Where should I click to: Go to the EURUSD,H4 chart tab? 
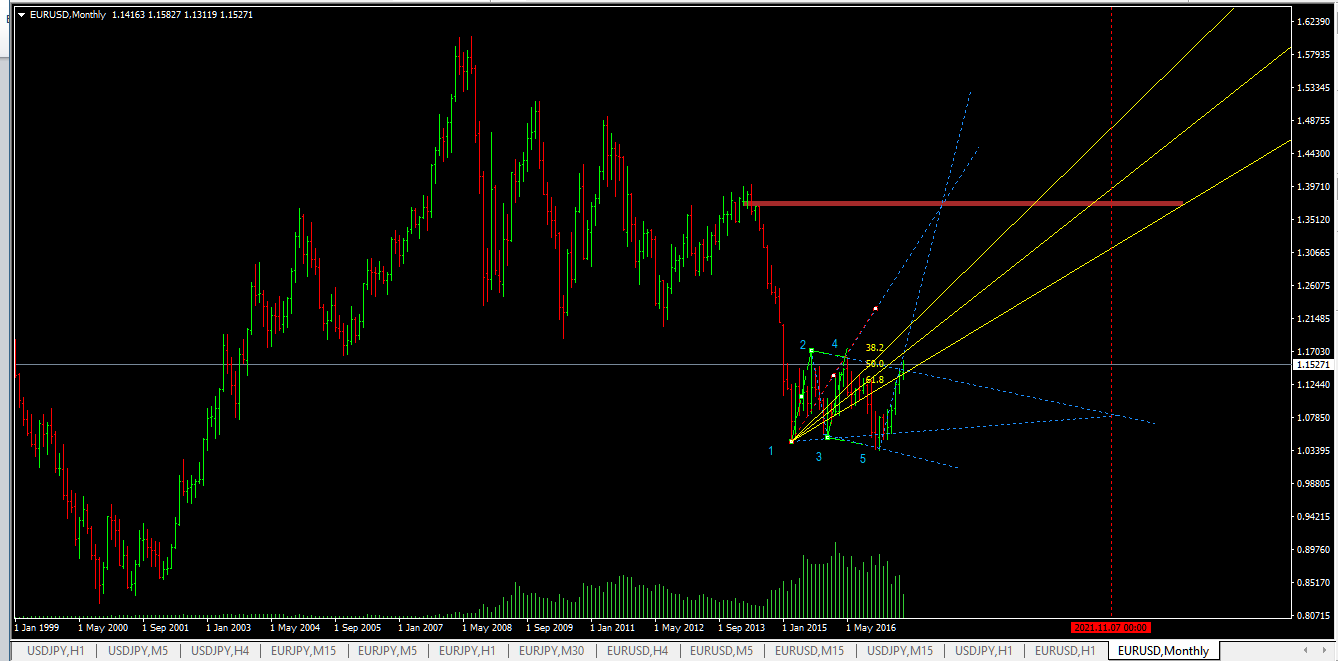coord(638,651)
